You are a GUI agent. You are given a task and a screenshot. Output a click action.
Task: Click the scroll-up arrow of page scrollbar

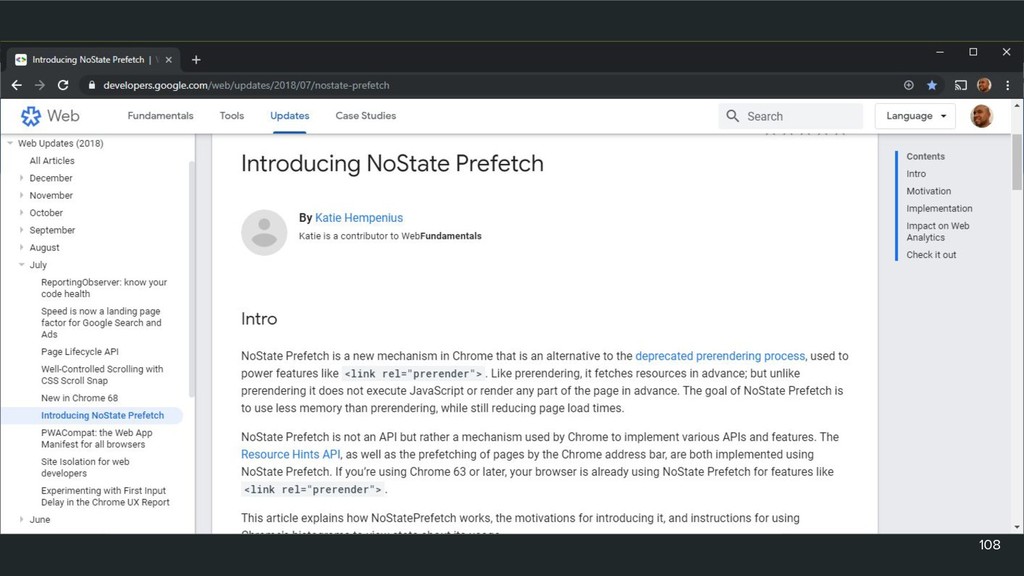[1017, 105]
